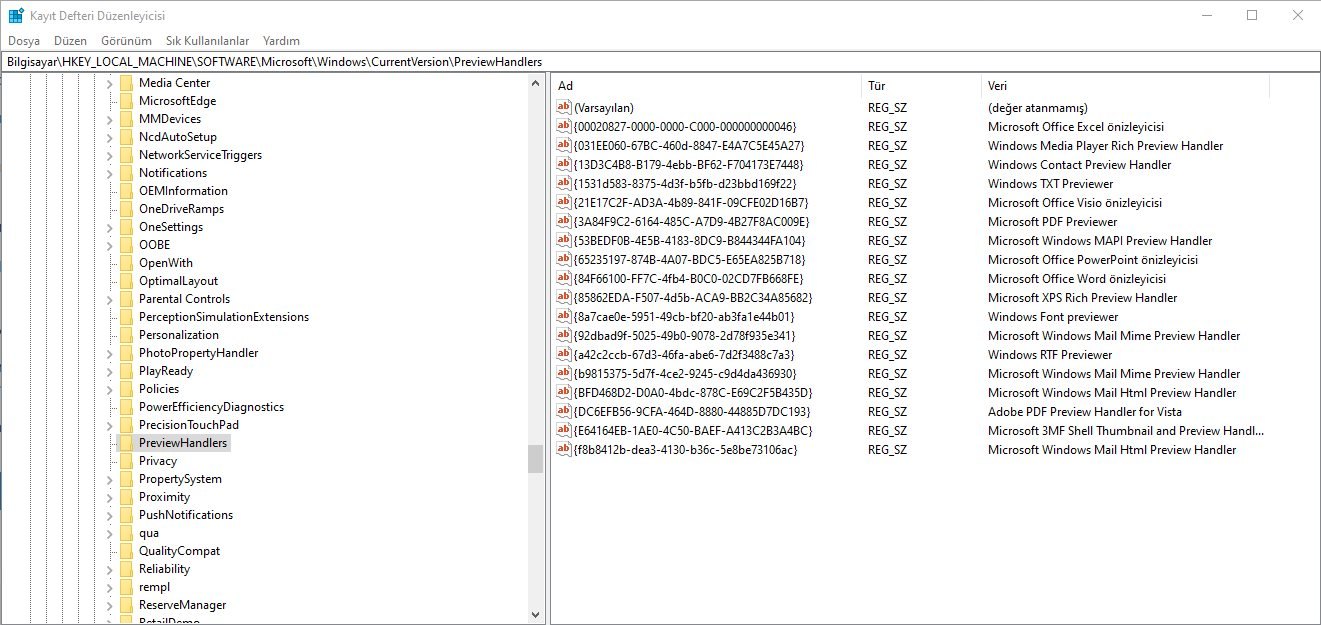Screen dimensions: 1321x625
Task: Click string icon of {1531d583-8375-4d3f-b5fb-d23bbd169f22}
Action: (x=564, y=183)
